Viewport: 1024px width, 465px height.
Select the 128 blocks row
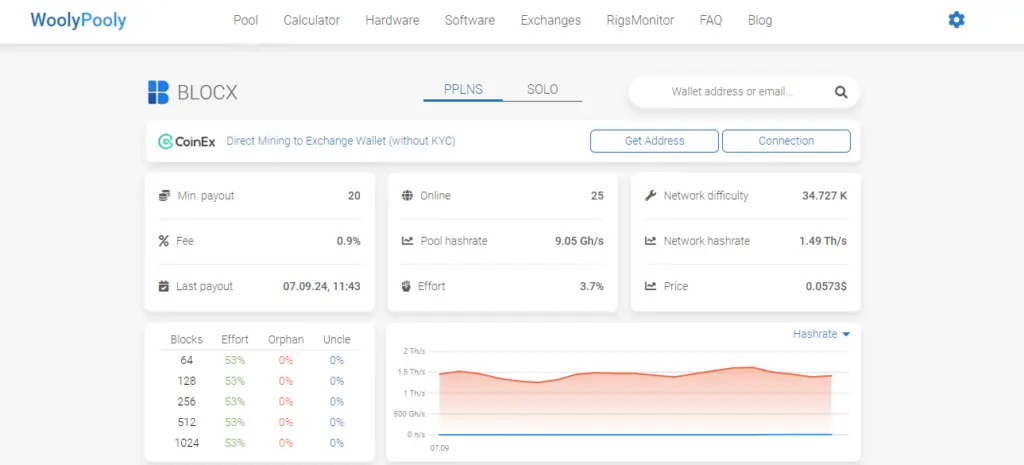[260, 381]
